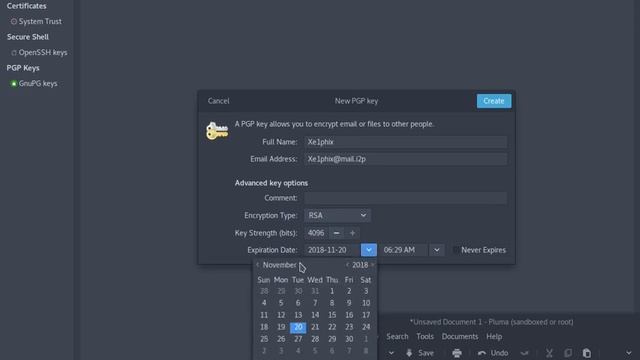Click the PGP Keys heading in the sidebar
Screen dimensions: 640x360
point(23,68)
